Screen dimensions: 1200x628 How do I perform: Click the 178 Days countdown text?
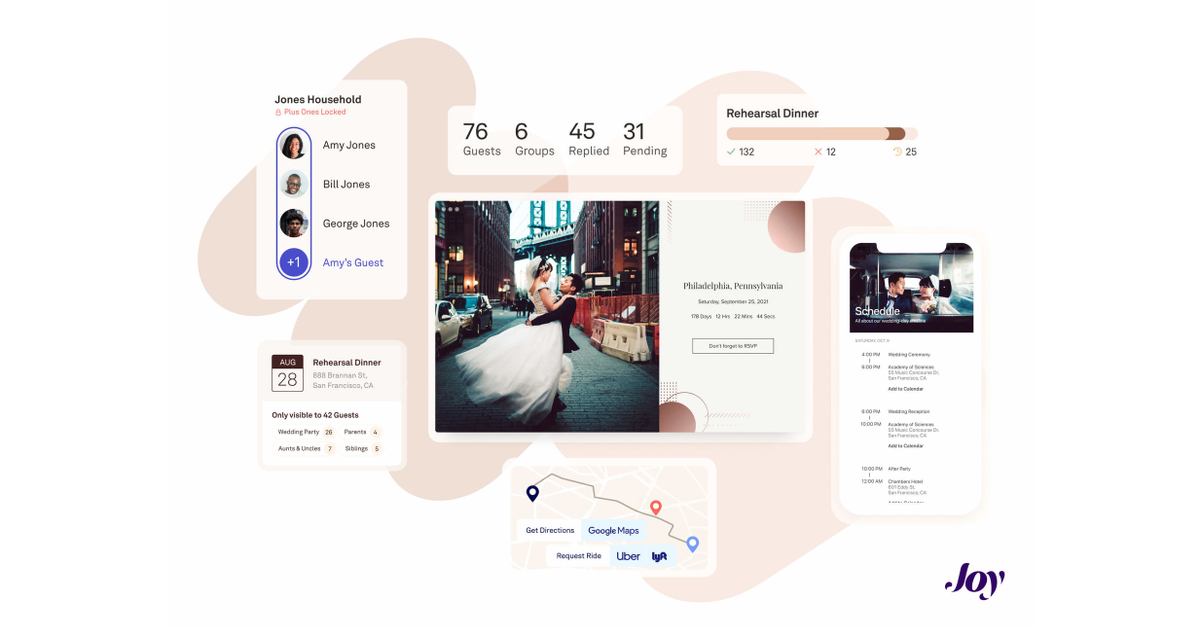701,316
